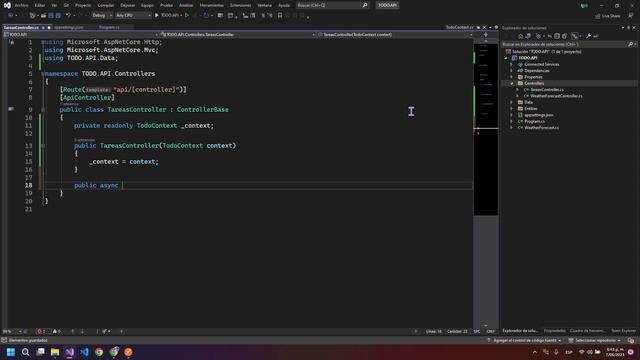Open the Debug configuration dropdown
This screenshot has width=640, height=360.
click(102, 16)
